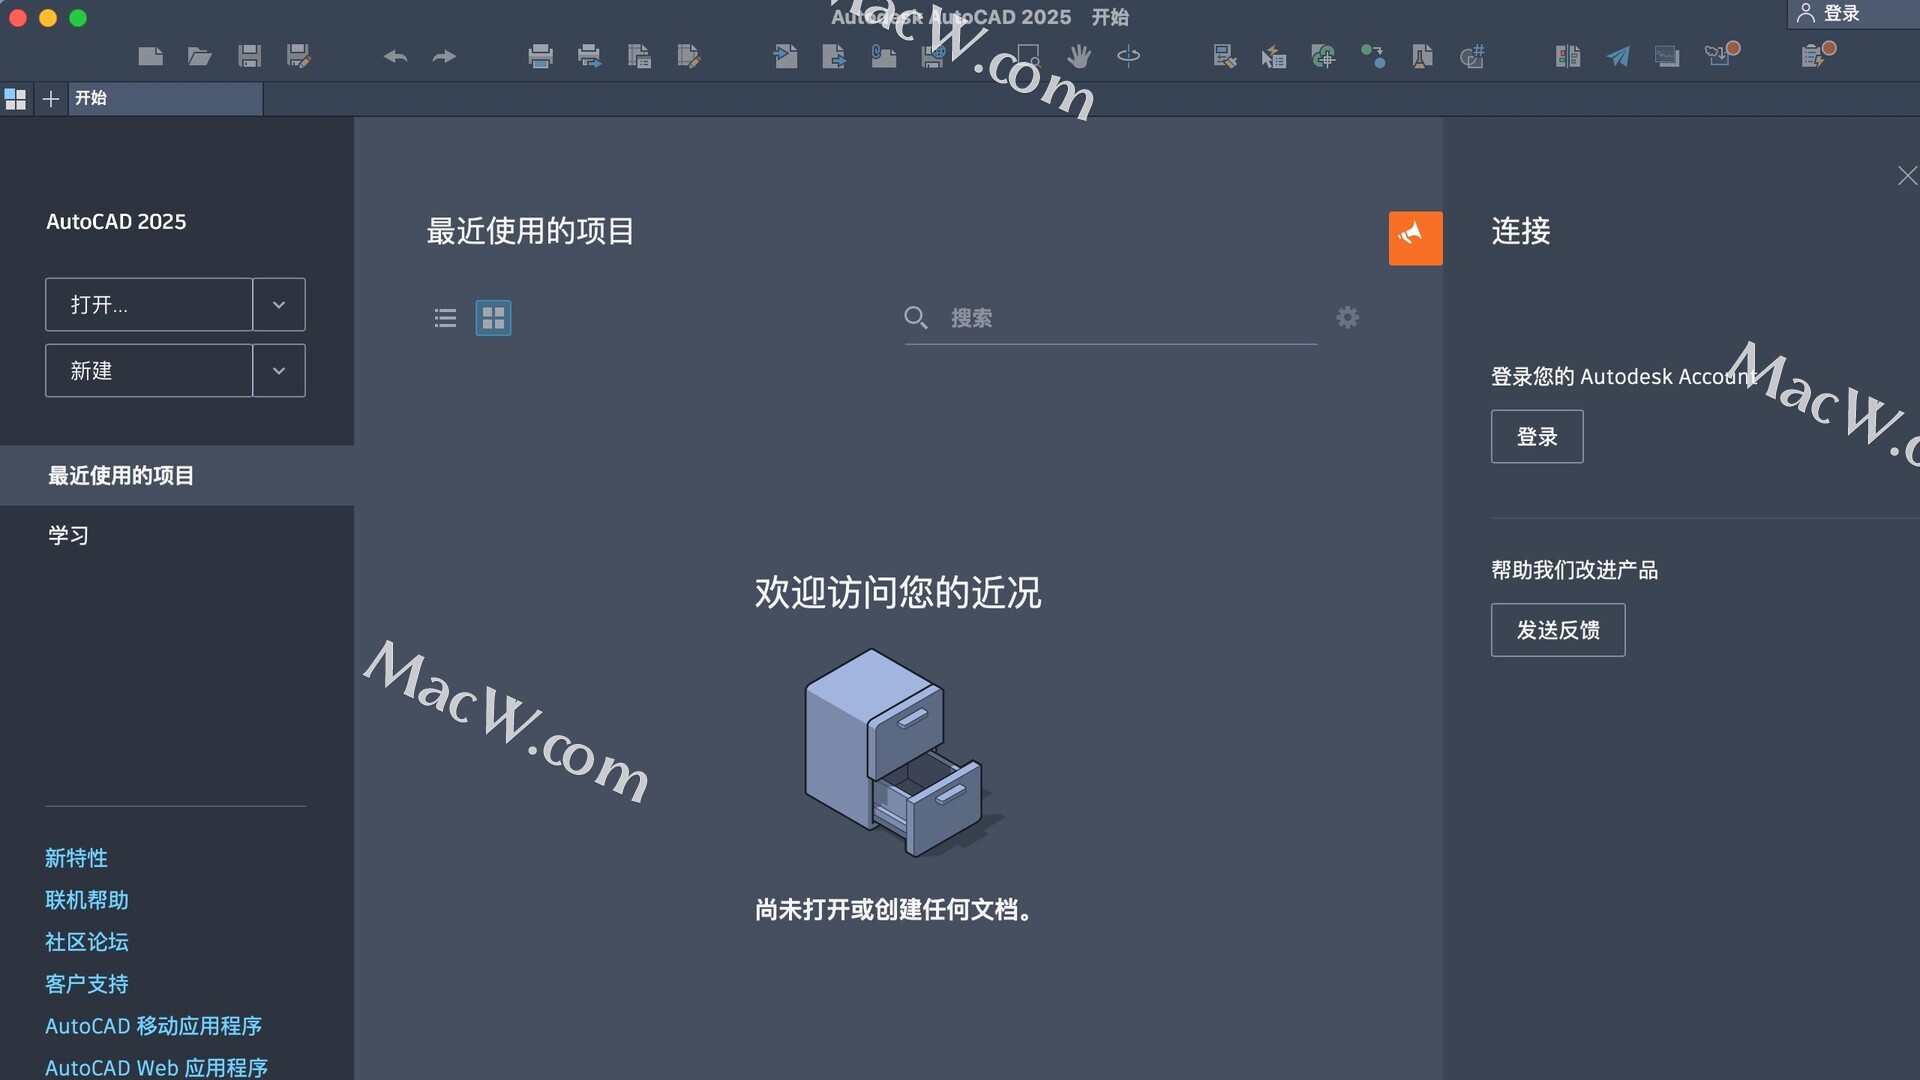Create a new drawing from toolbar
The height and width of the screenshot is (1080, 1920).
click(151, 56)
